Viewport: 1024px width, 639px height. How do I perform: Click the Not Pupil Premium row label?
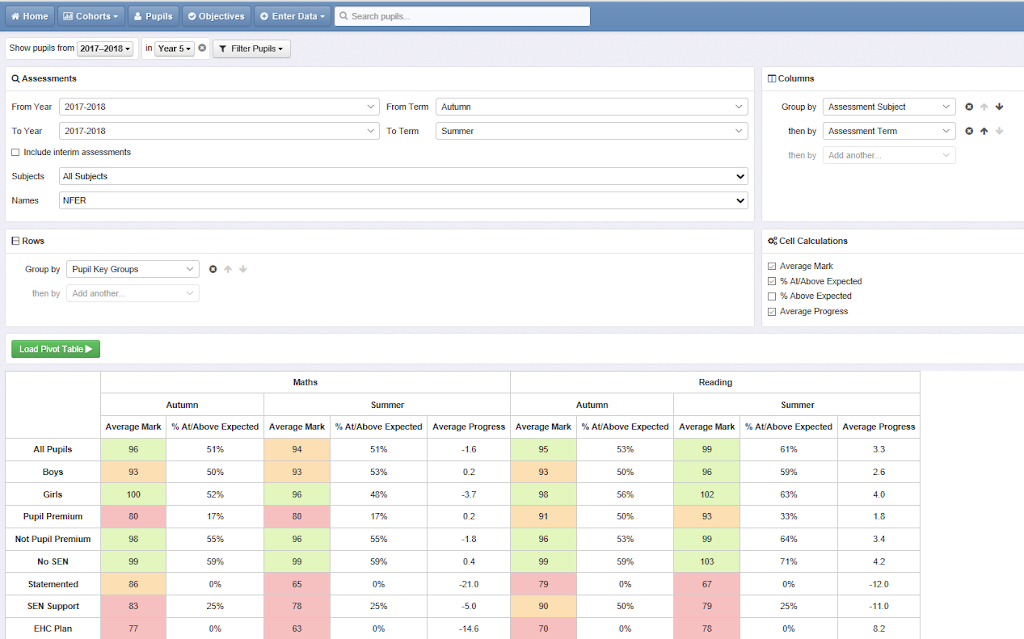click(x=53, y=539)
